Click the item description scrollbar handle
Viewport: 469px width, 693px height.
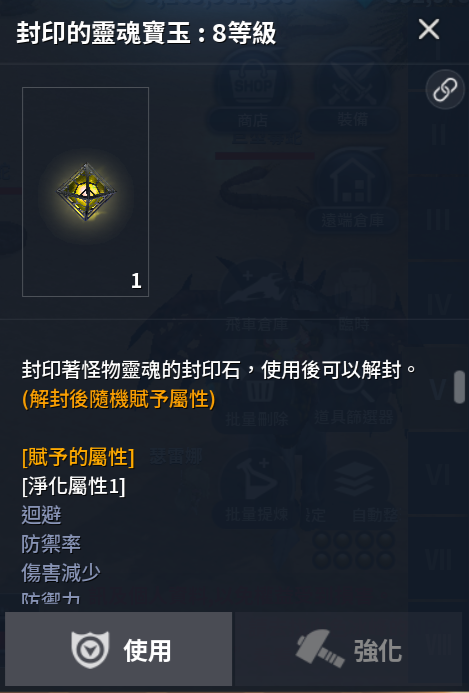point(459,387)
